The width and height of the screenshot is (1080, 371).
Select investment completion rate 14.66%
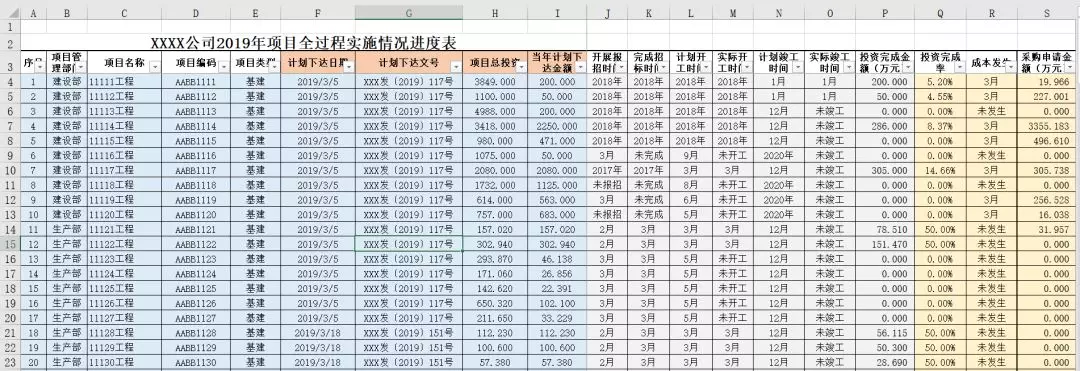940,171
